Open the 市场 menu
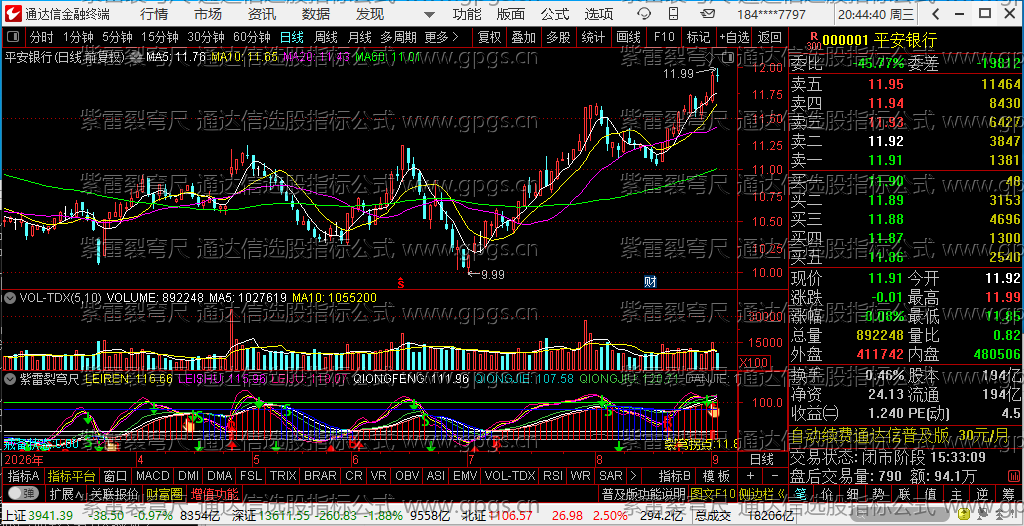 (208, 14)
